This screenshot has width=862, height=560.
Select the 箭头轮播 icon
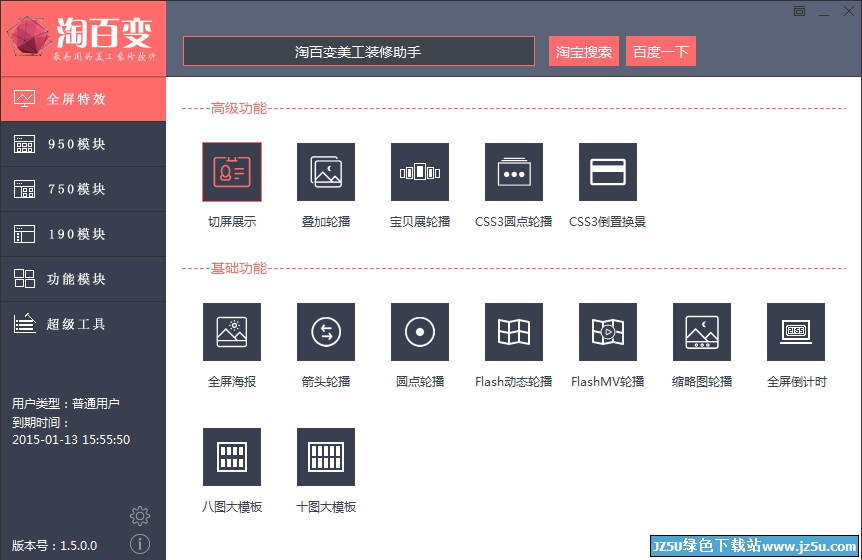[326, 332]
